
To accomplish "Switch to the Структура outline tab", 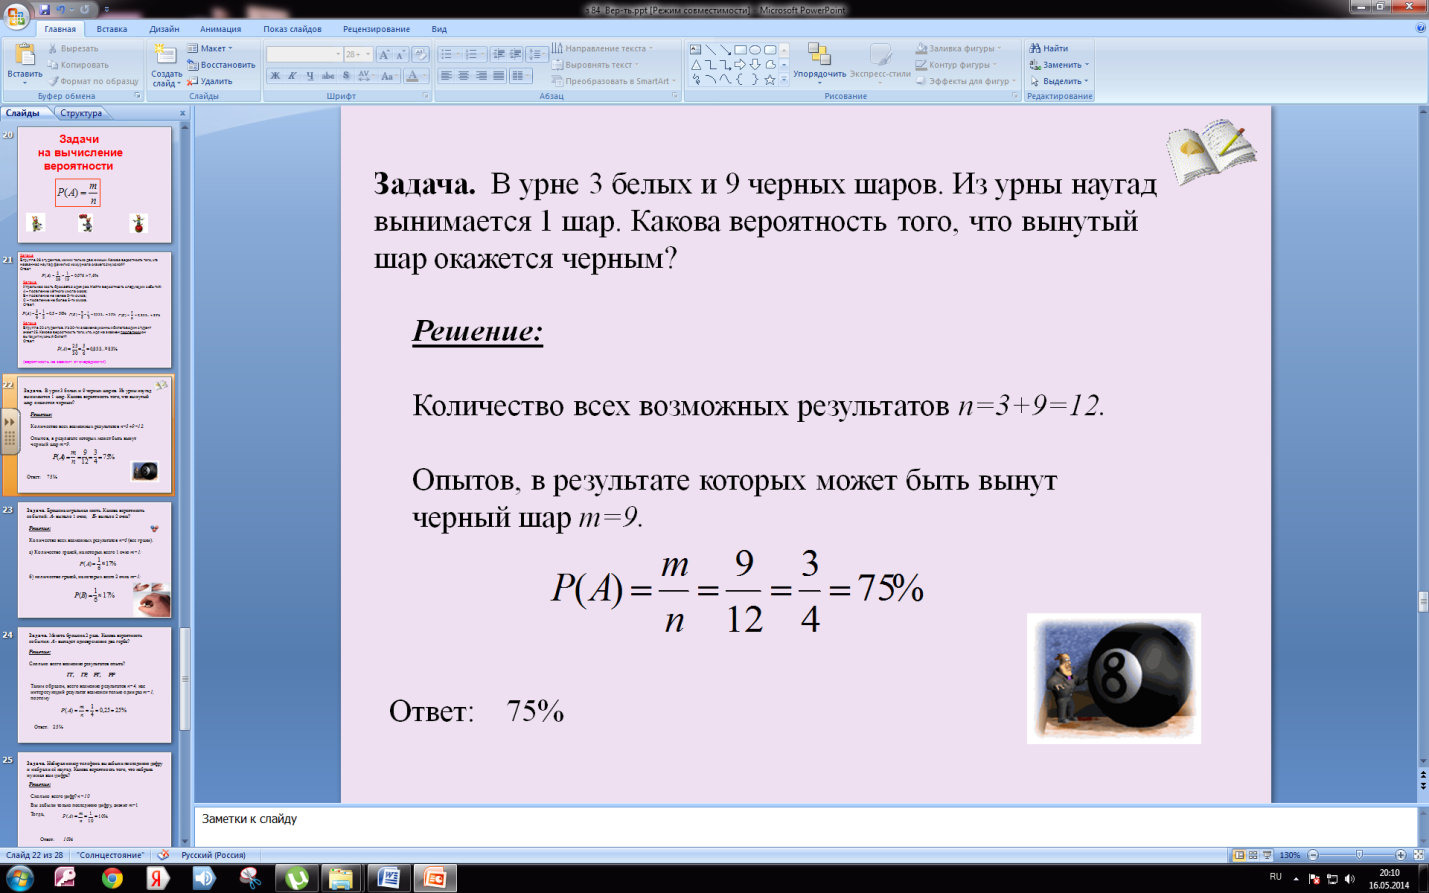I will (x=80, y=113).
